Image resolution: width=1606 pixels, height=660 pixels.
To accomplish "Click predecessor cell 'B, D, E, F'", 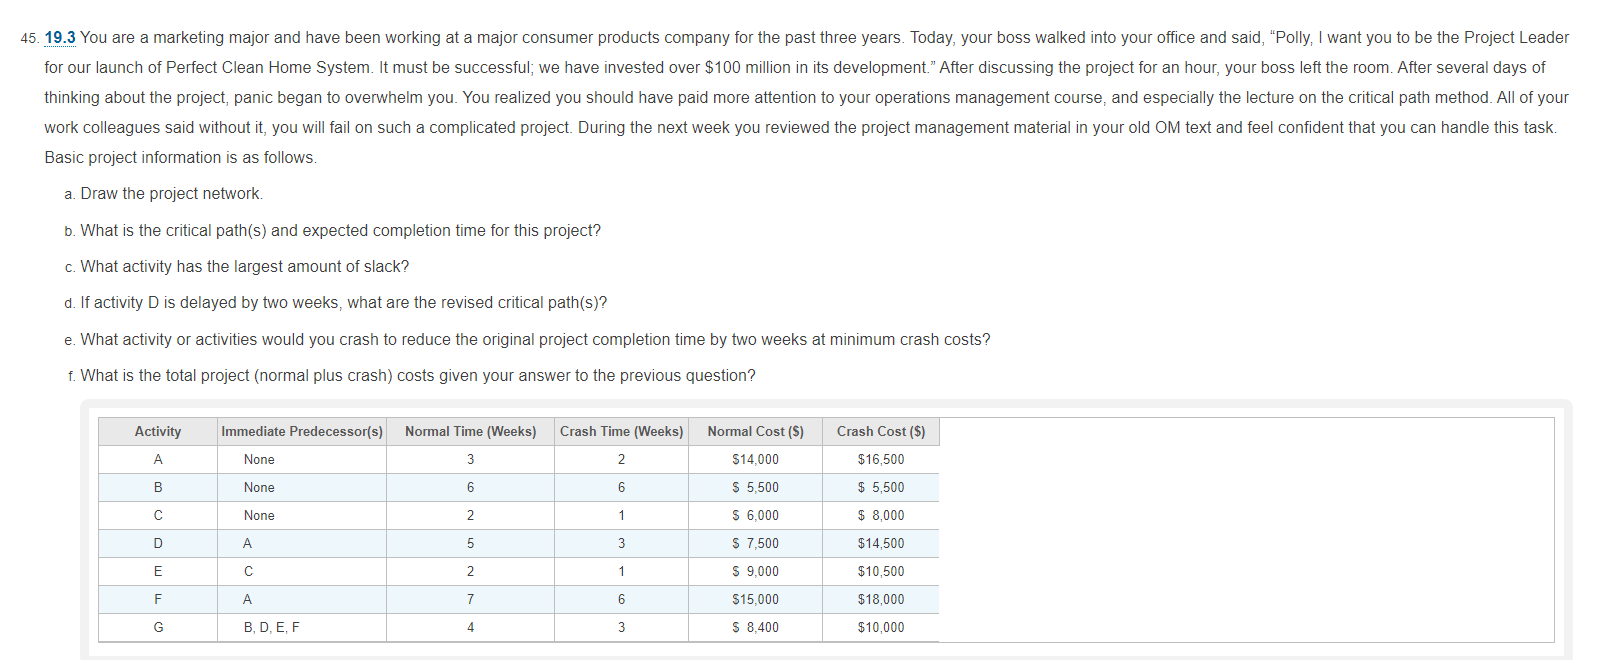I will tap(302, 628).
